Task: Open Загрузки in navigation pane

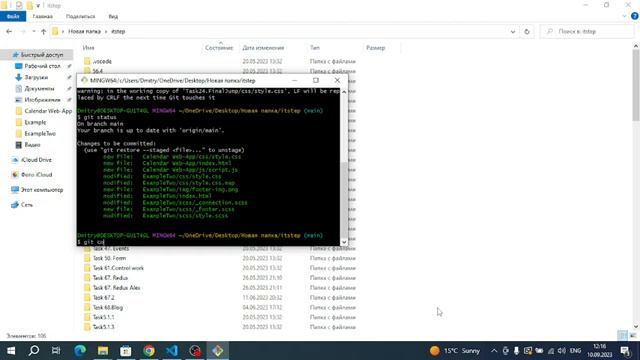Action: tap(36, 77)
